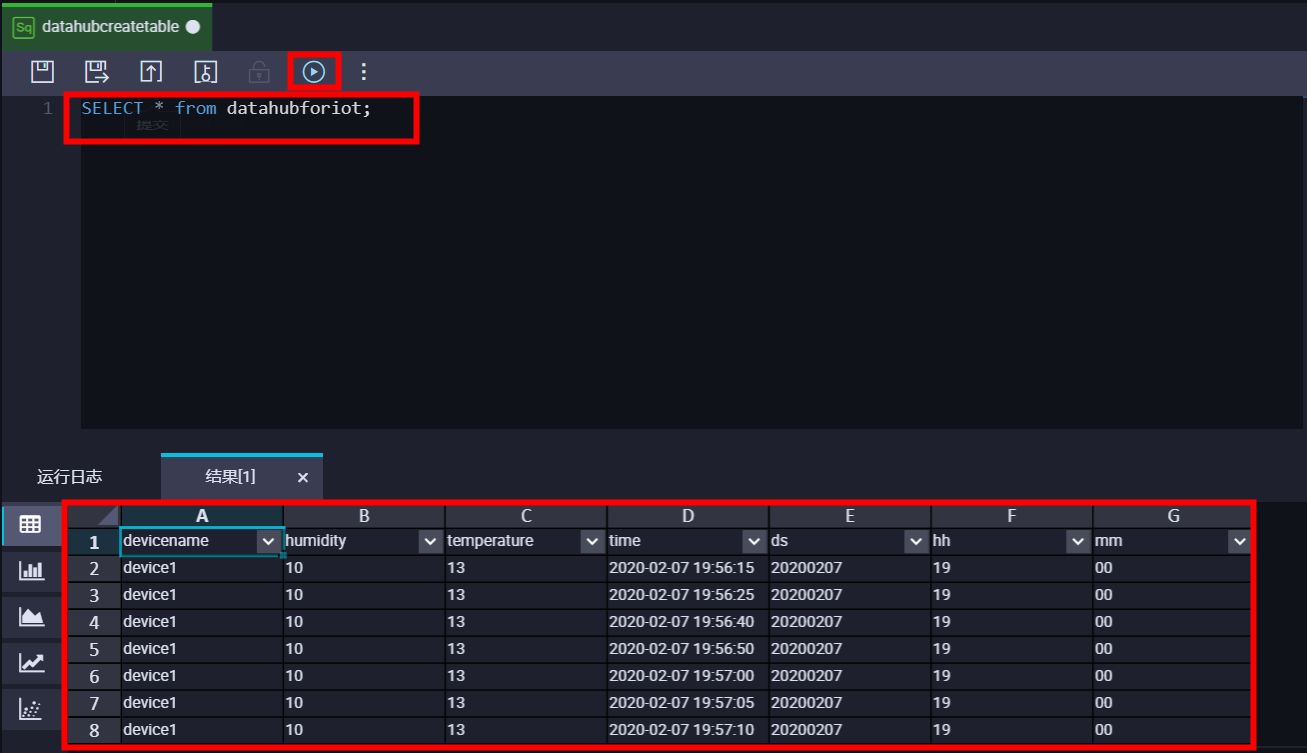
Task: Open temperature column filter dropdown
Action: (592, 541)
